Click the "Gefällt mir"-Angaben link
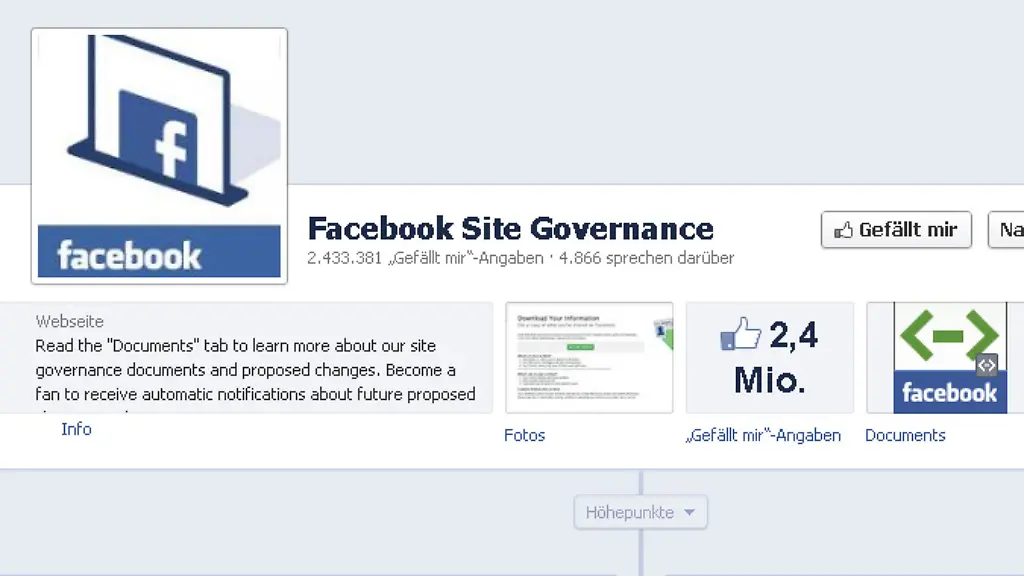Image resolution: width=1024 pixels, height=576 pixels. click(764, 435)
